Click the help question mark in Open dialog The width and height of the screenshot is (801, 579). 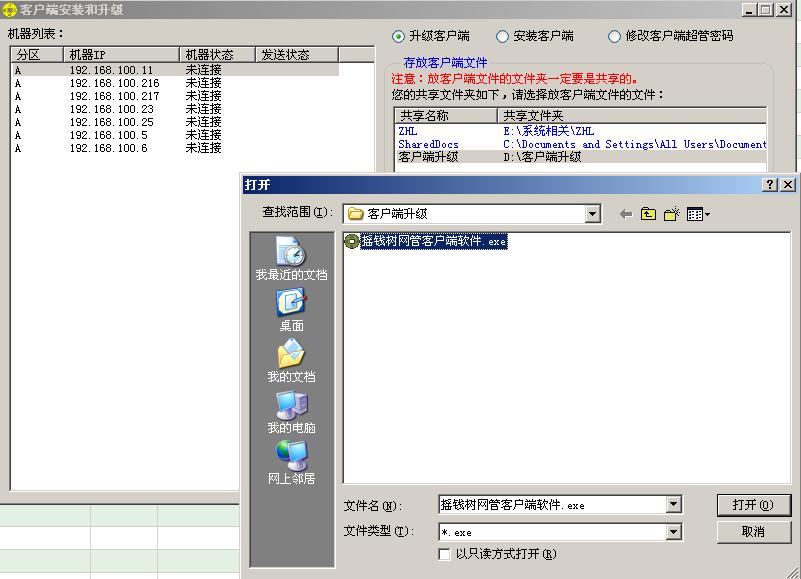tap(770, 184)
